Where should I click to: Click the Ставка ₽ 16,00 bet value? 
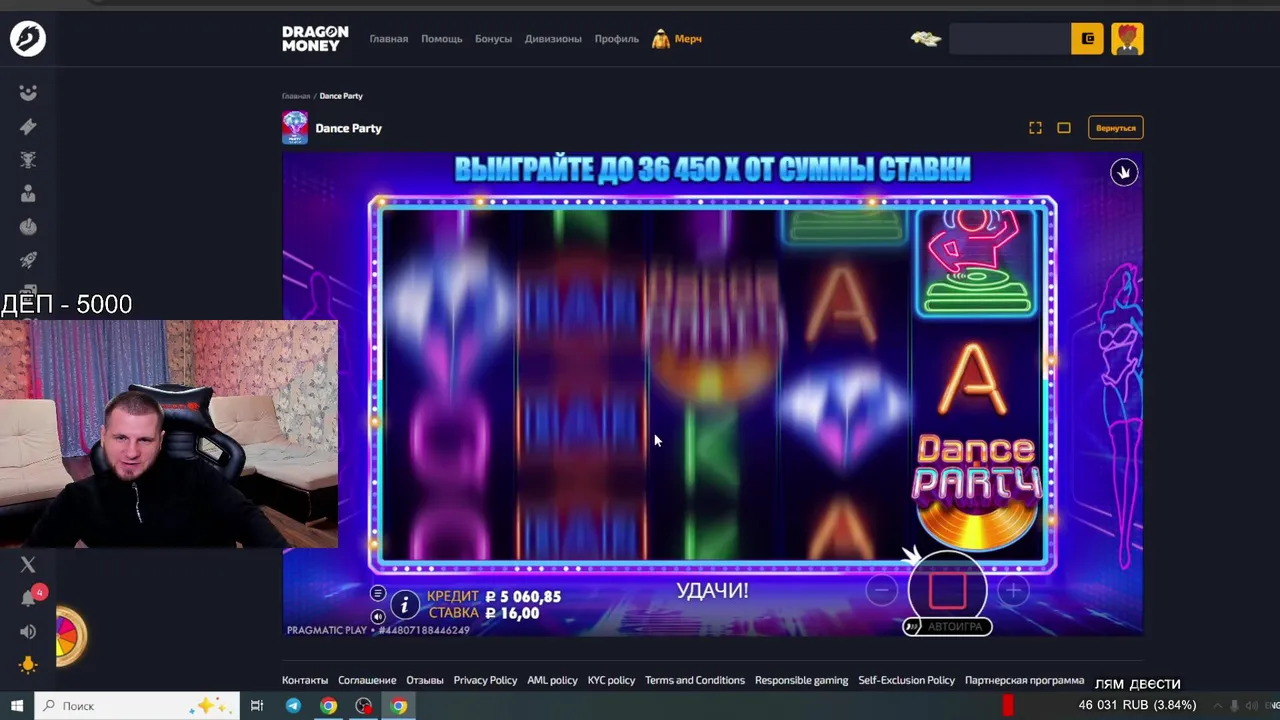[483, 614]
